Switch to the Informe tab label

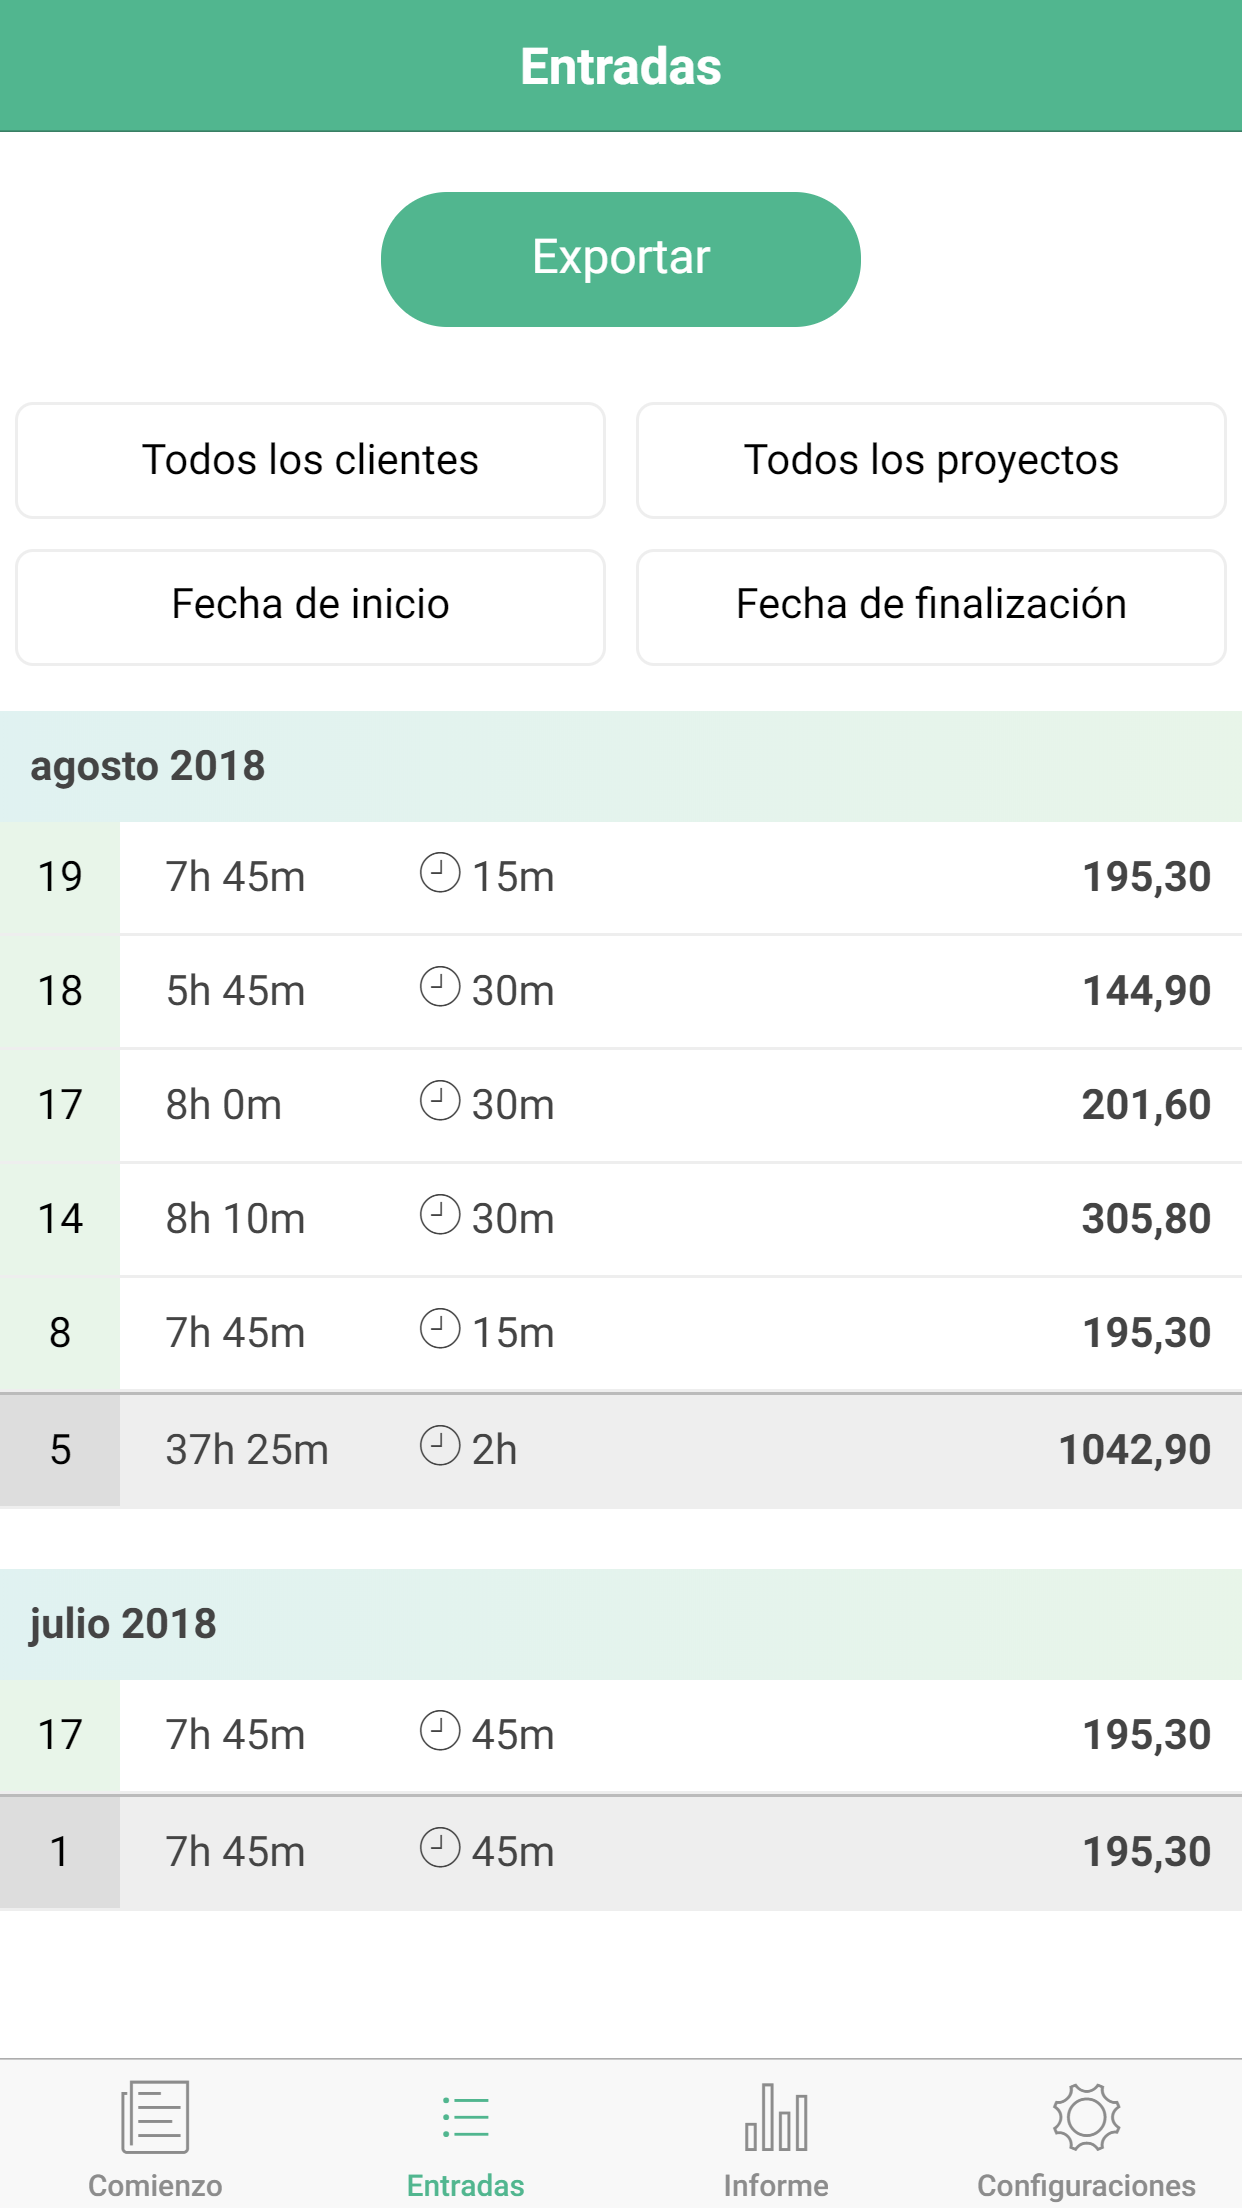[776, 2185]
